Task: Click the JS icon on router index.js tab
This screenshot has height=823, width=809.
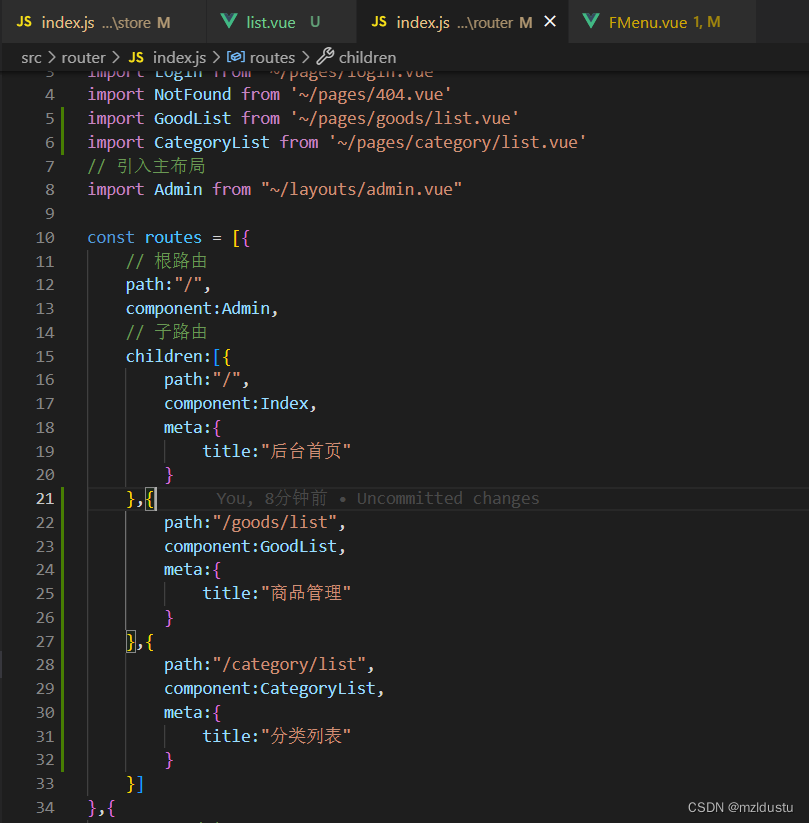Action: 379,22
